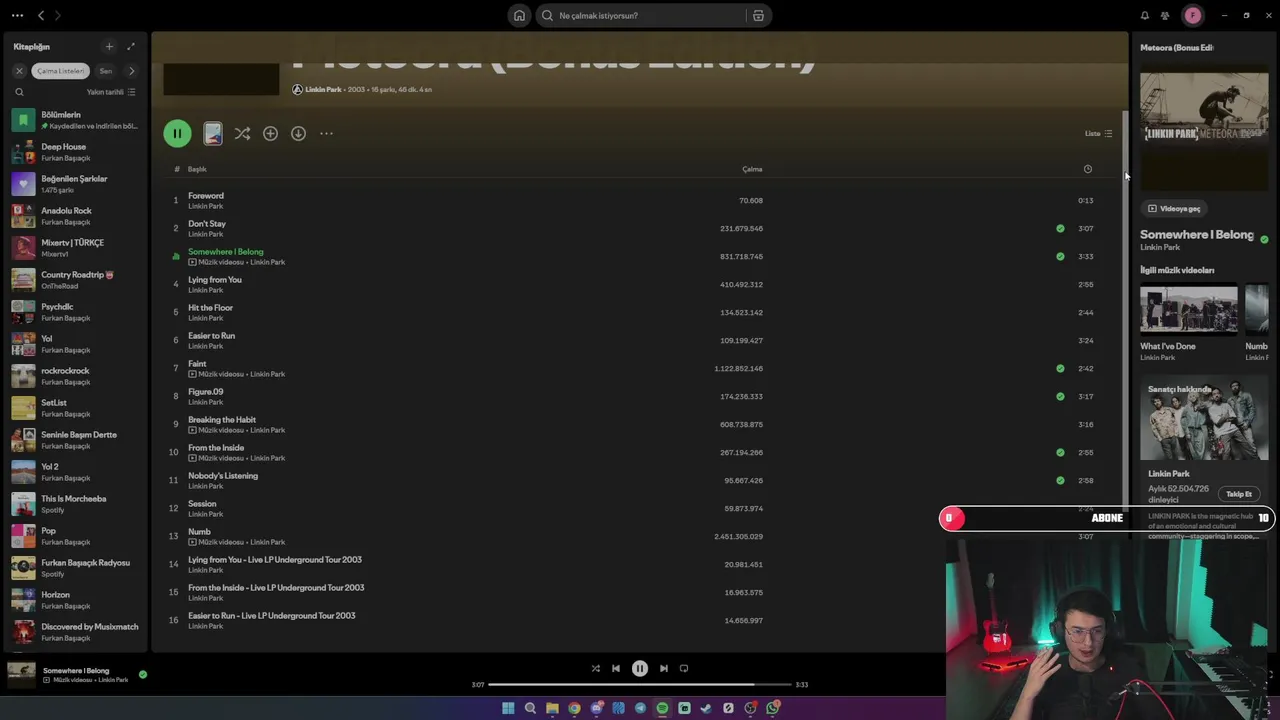Toggle saved check in bottom now-playing bar
This screenshot has height=720, width=1280.
coord(142,674)
